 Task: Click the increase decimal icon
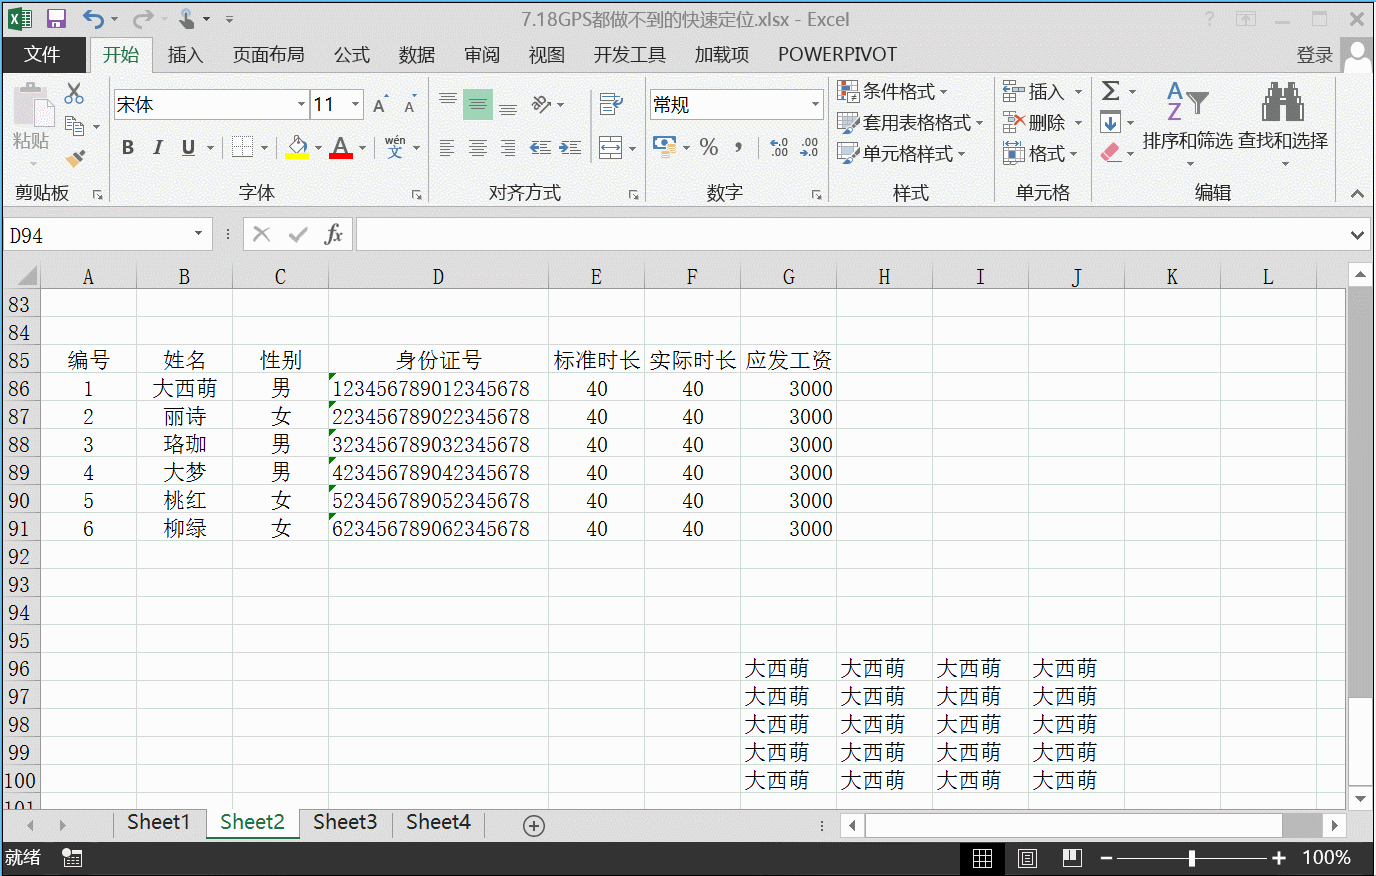click(778, 147)
